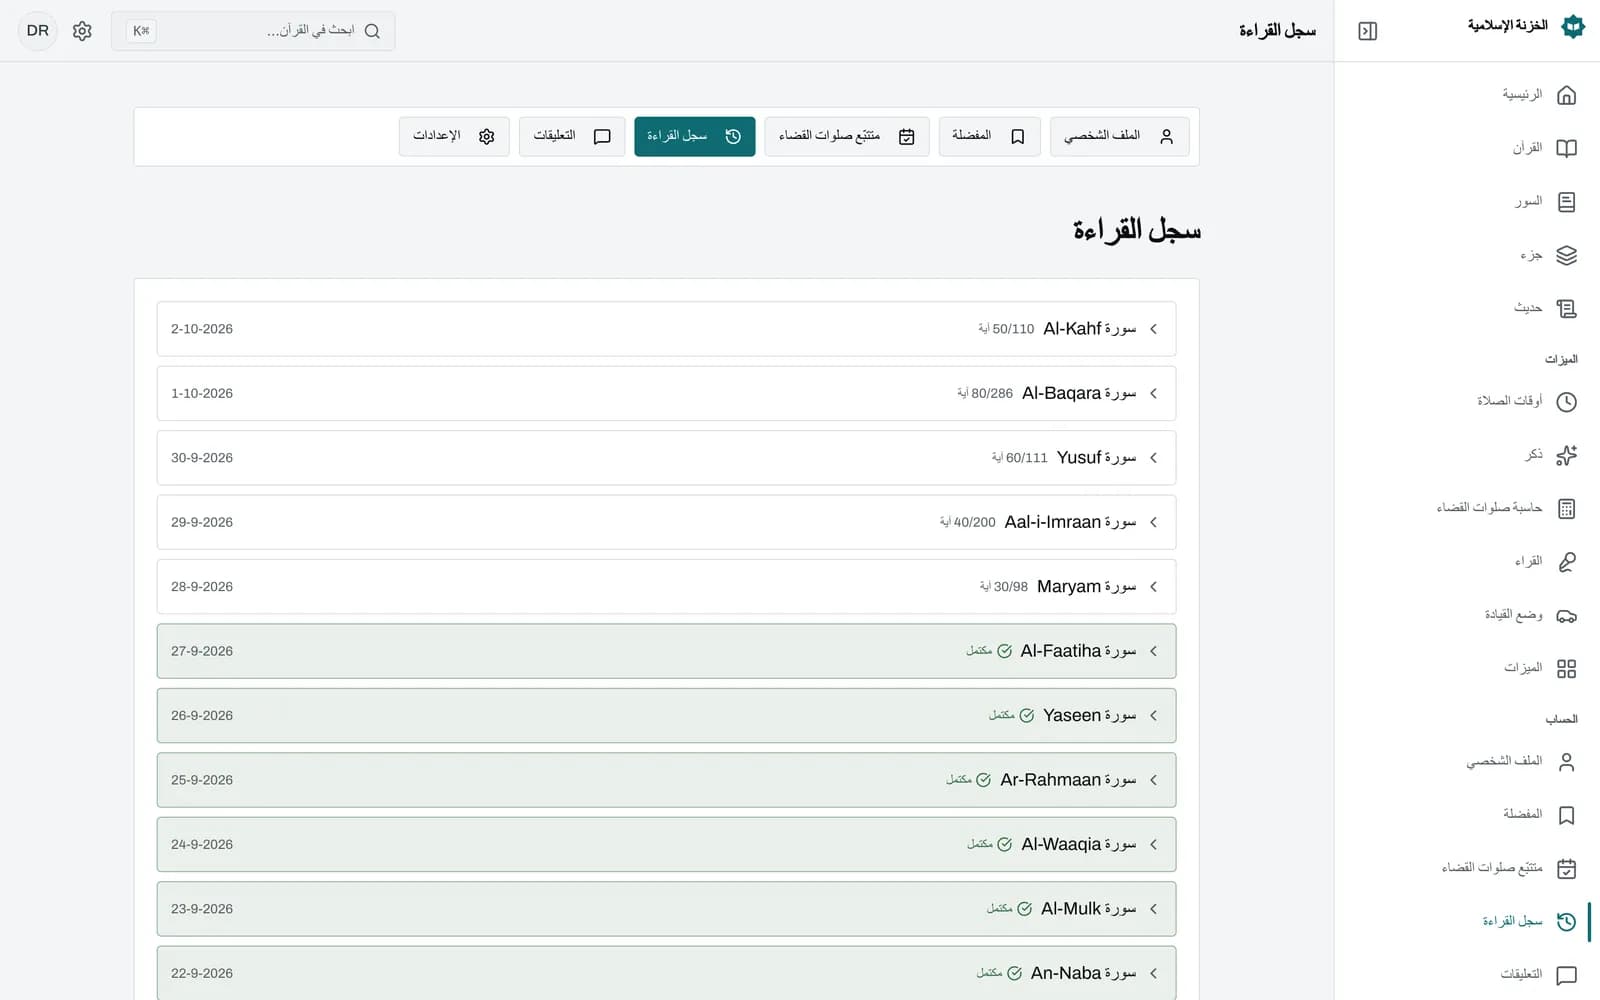The image size is (1600, 1000).
Task: Expand the Maryam entry chevron
Action: click(1153, 587)
